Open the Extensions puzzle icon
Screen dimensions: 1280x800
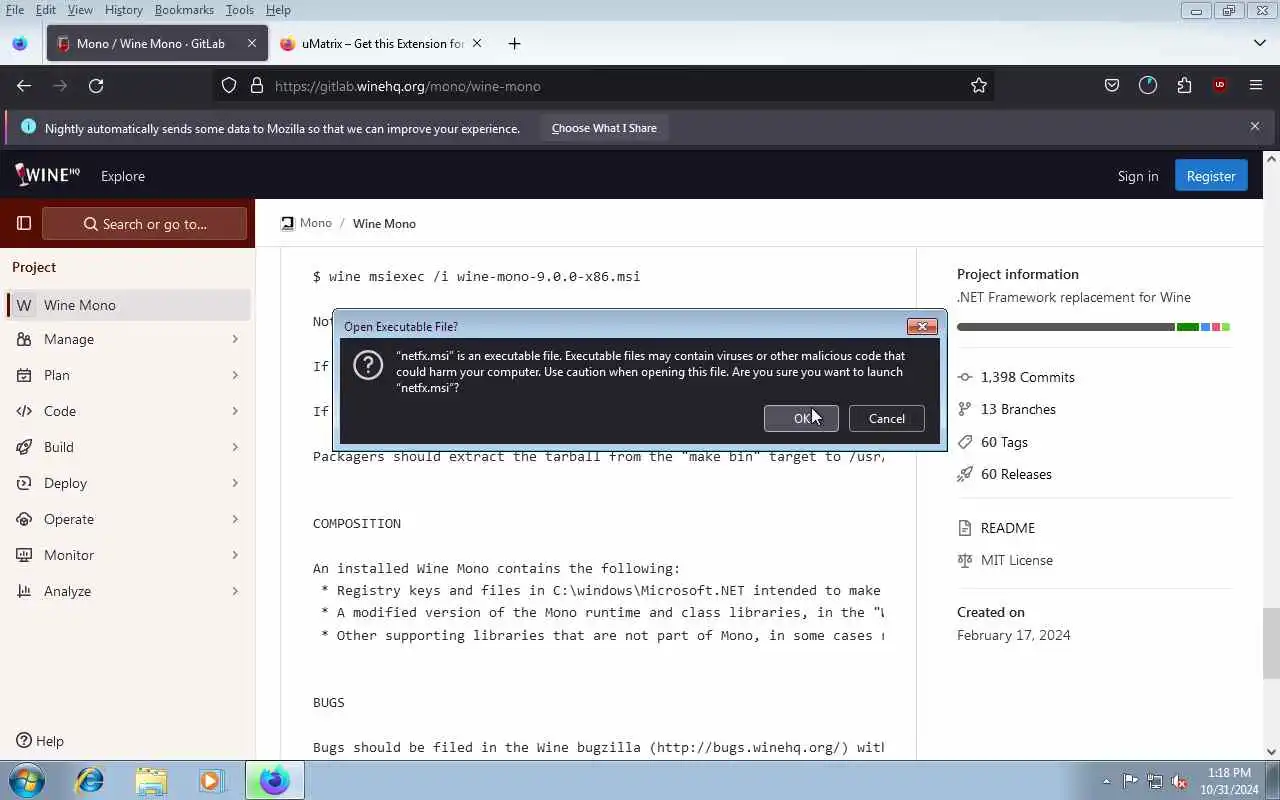[x=1184, y=86]
